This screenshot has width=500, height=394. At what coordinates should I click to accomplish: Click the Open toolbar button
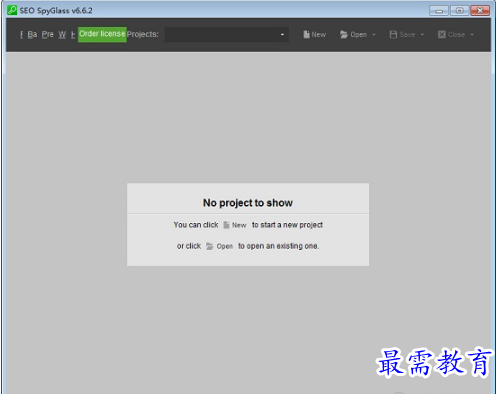[x=354, y=35]
